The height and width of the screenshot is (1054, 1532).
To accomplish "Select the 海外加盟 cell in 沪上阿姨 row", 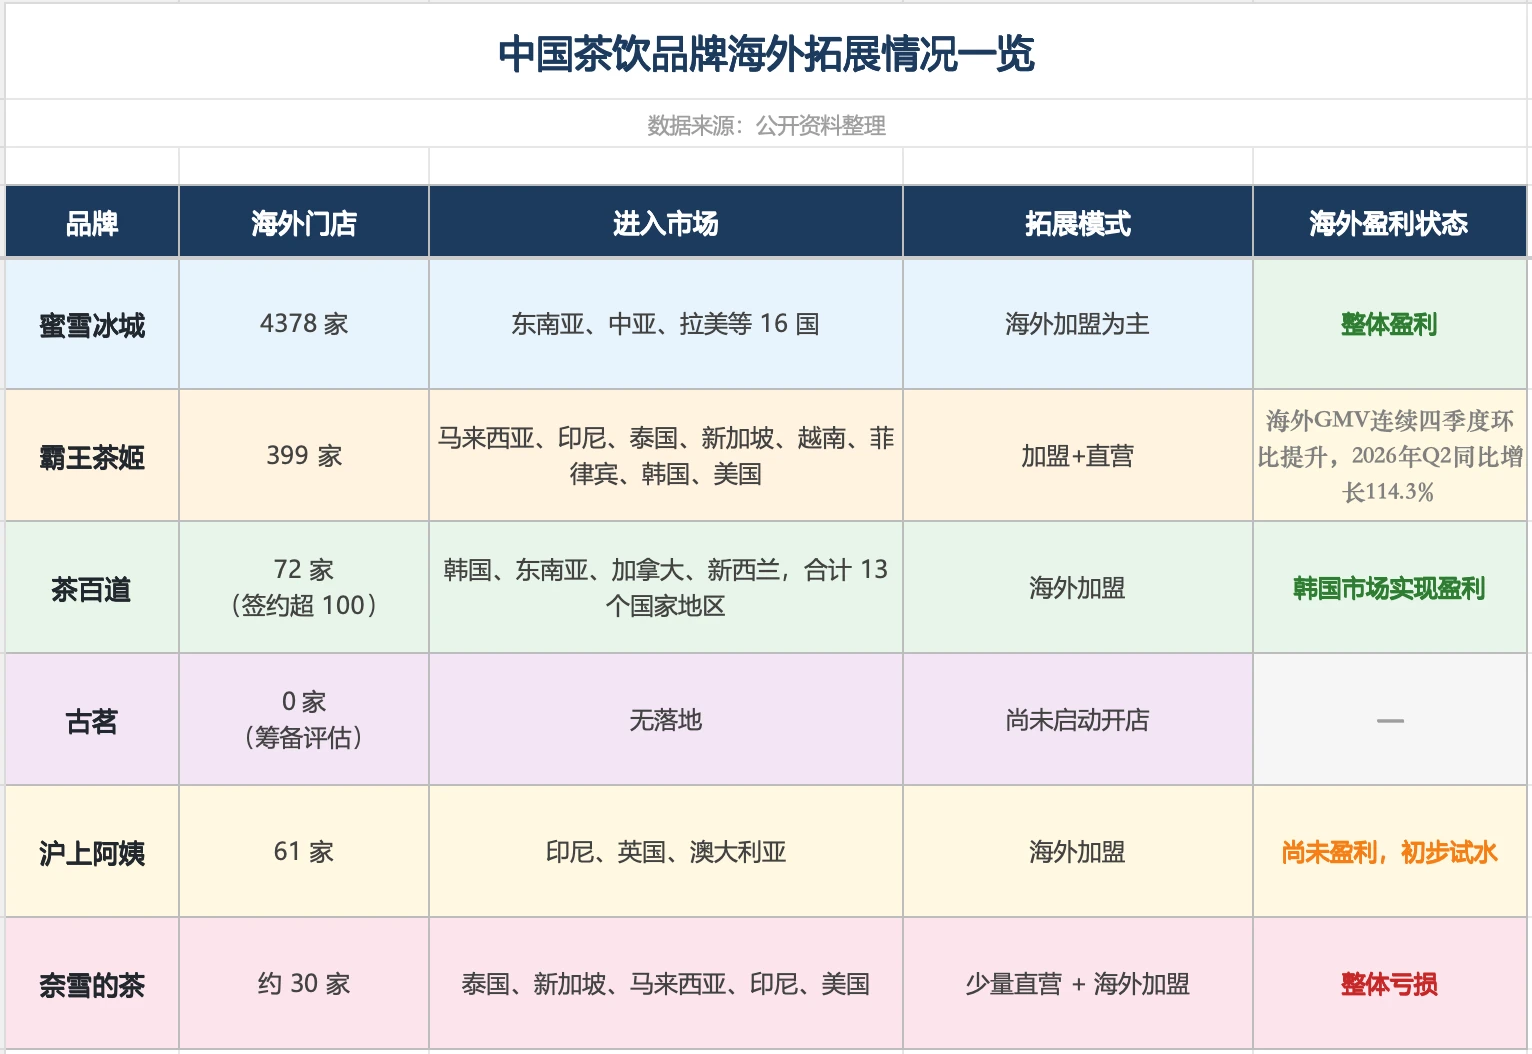I will pyautogui.click(x=1078, y=852).
